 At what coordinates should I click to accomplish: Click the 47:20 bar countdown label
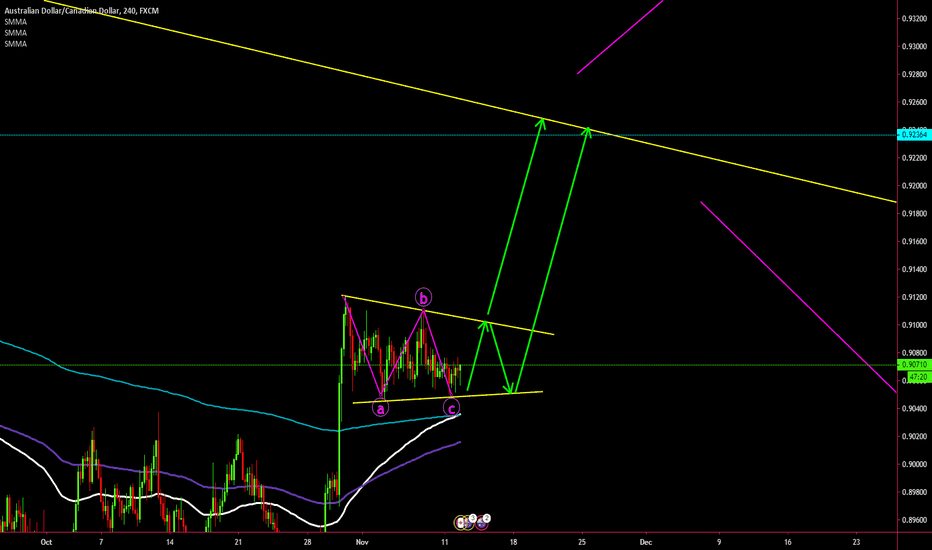coord(918,377)
